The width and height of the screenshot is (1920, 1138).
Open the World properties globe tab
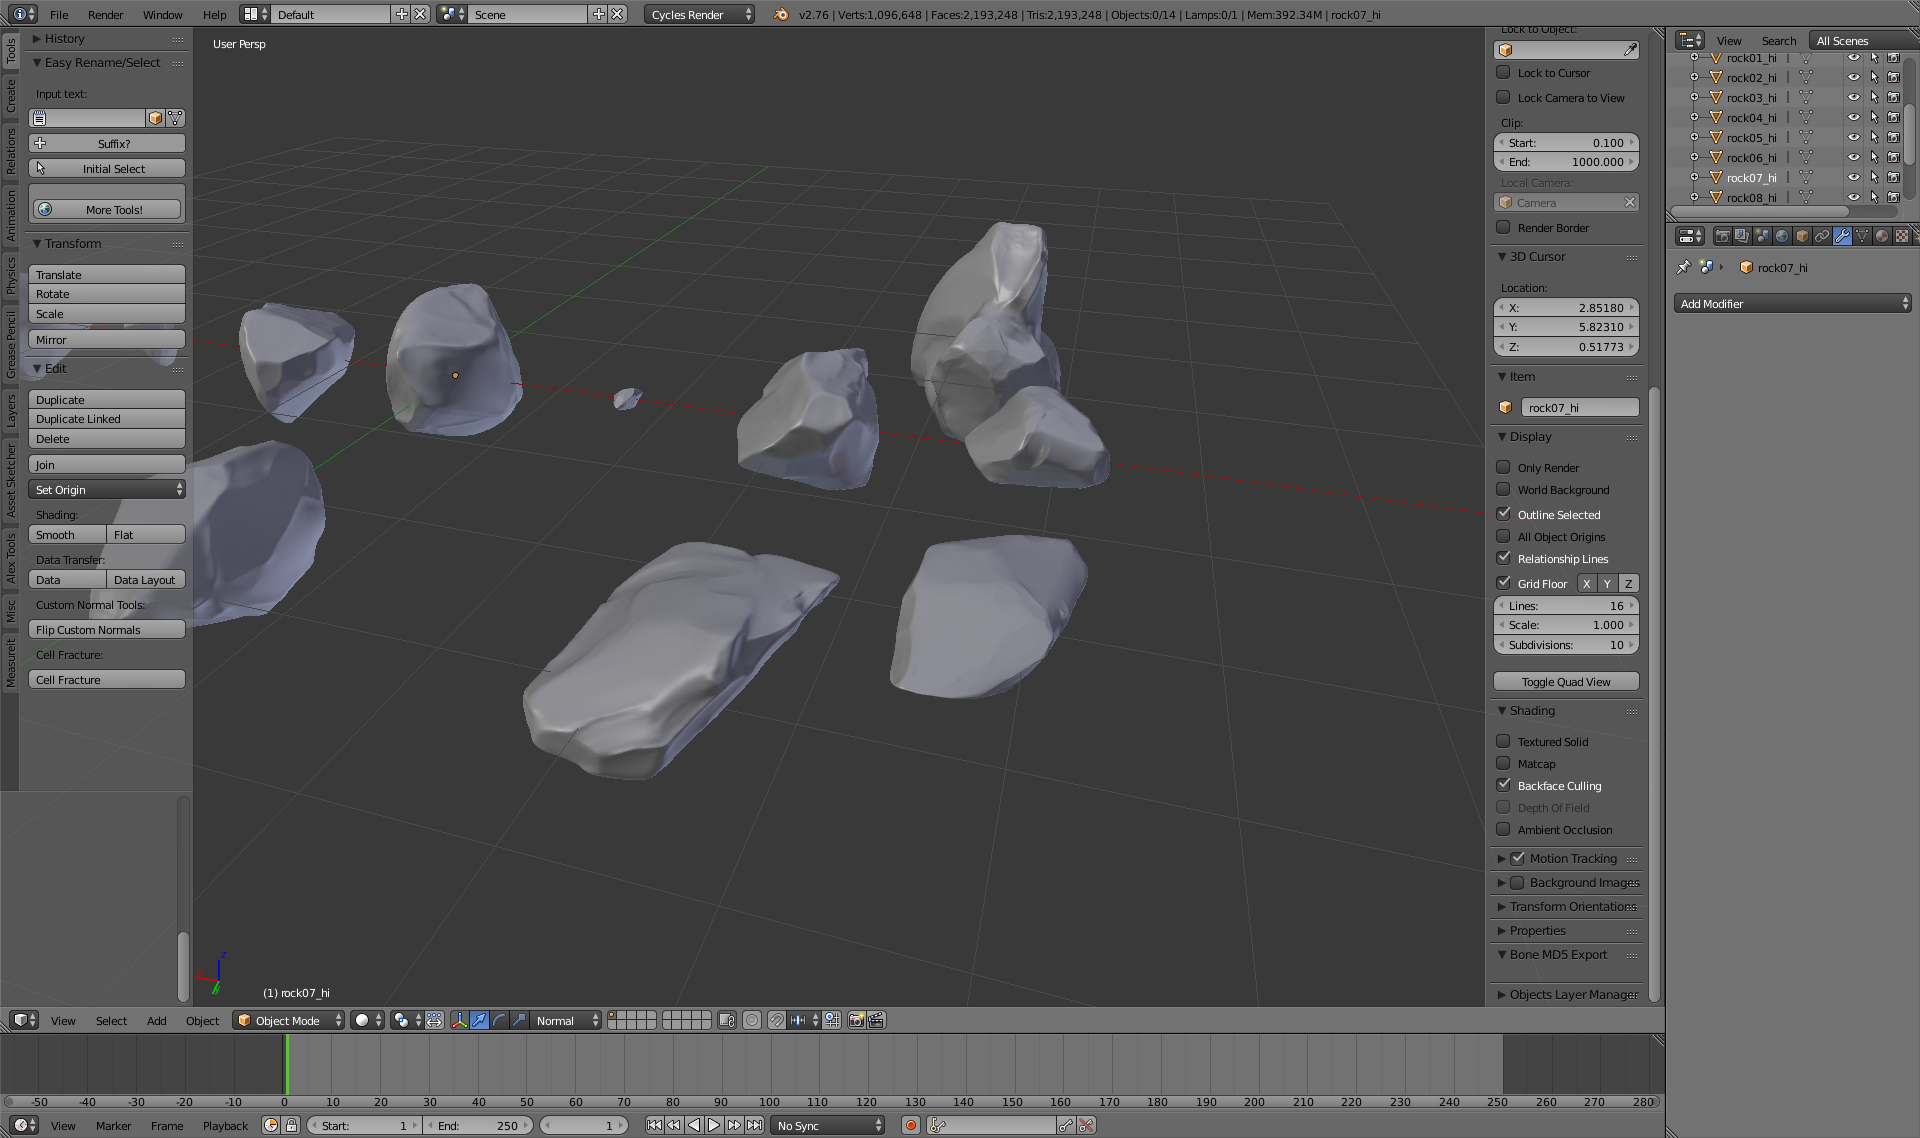tap(1782, 237)
